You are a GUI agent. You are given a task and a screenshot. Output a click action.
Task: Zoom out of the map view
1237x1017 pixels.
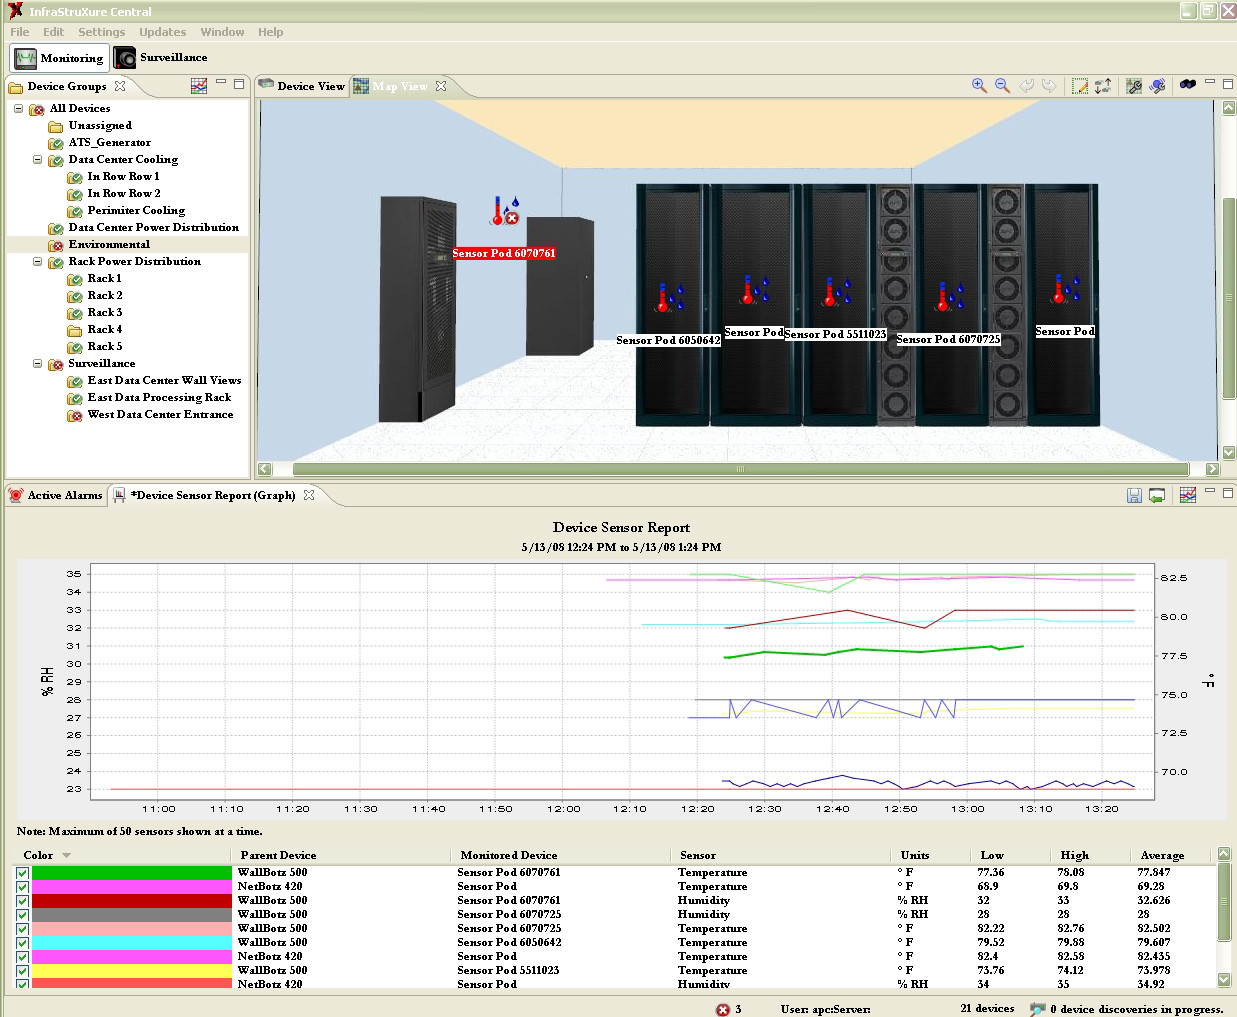1002,86
